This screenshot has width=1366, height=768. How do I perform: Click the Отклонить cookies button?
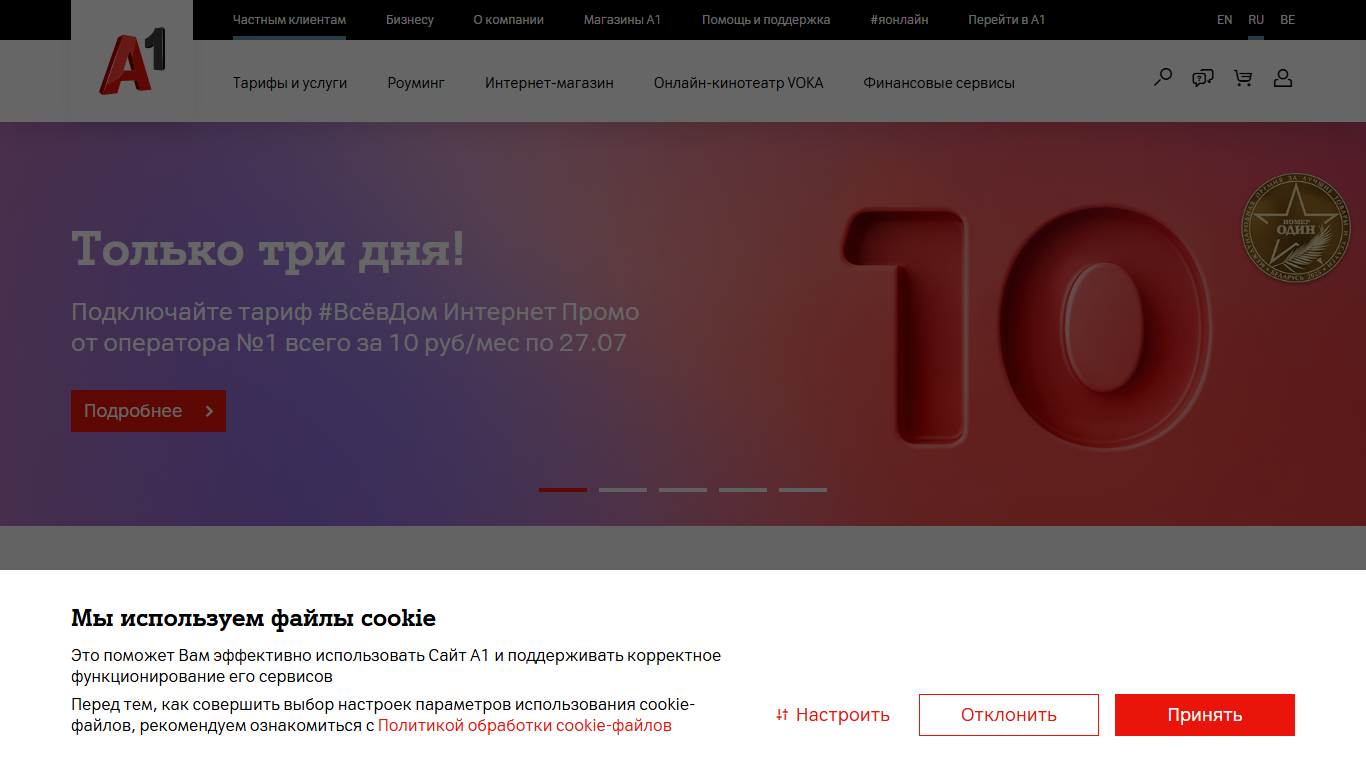(1009, 715)
